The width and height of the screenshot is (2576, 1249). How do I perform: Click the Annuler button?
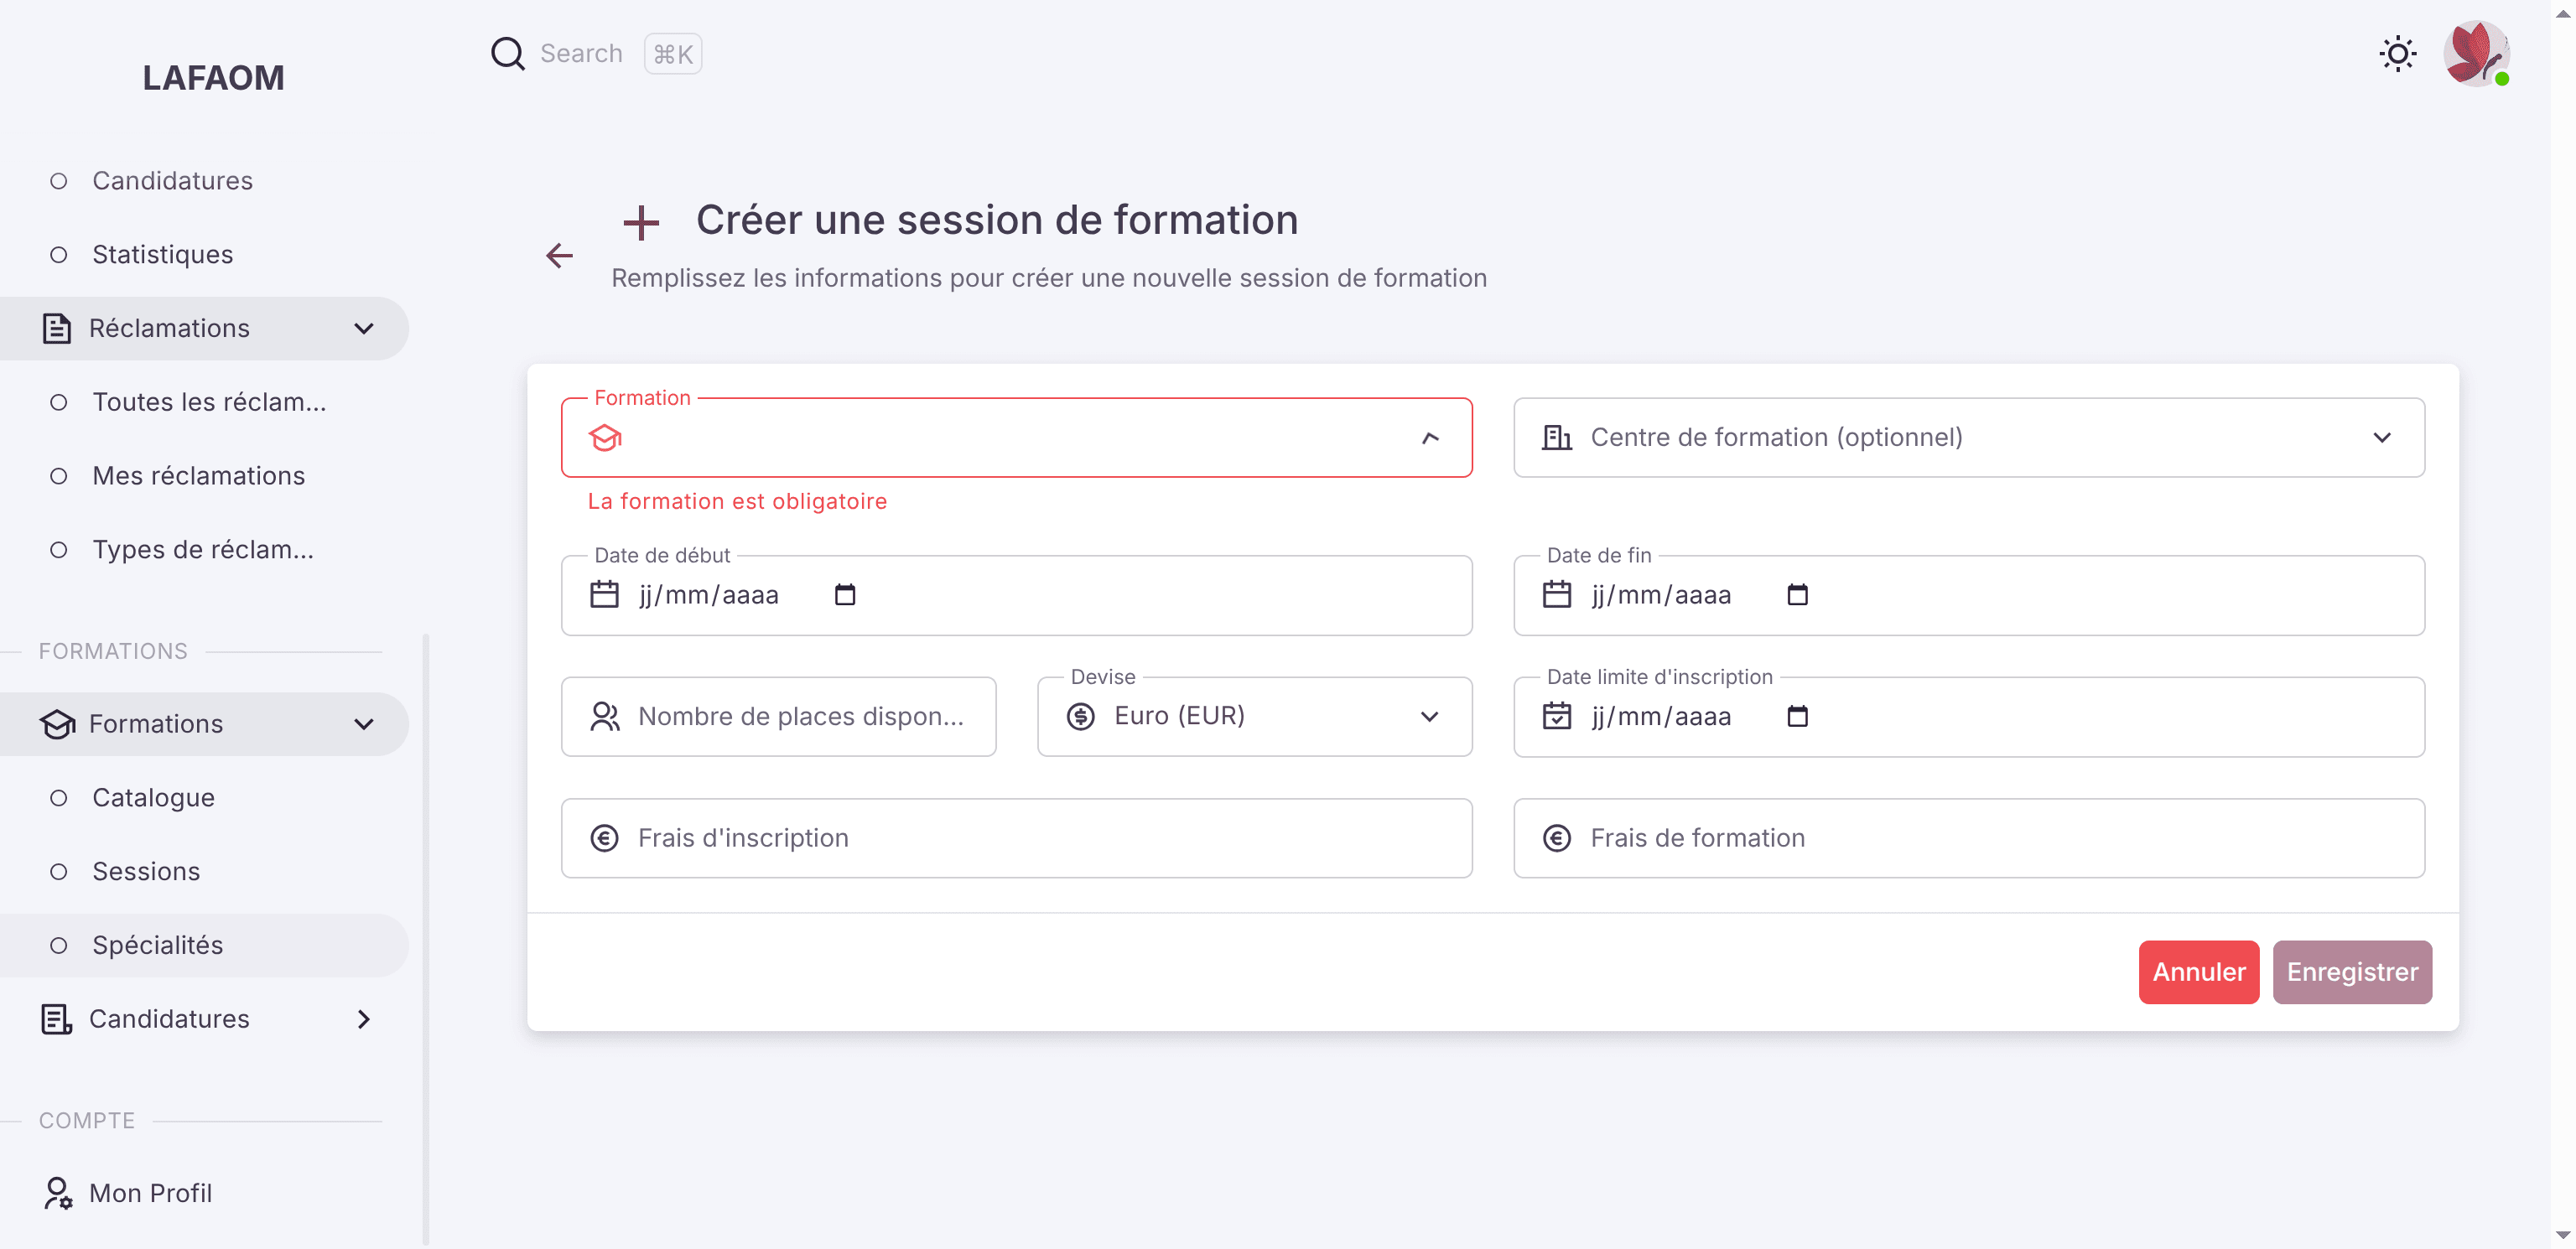click(2198, 972)
